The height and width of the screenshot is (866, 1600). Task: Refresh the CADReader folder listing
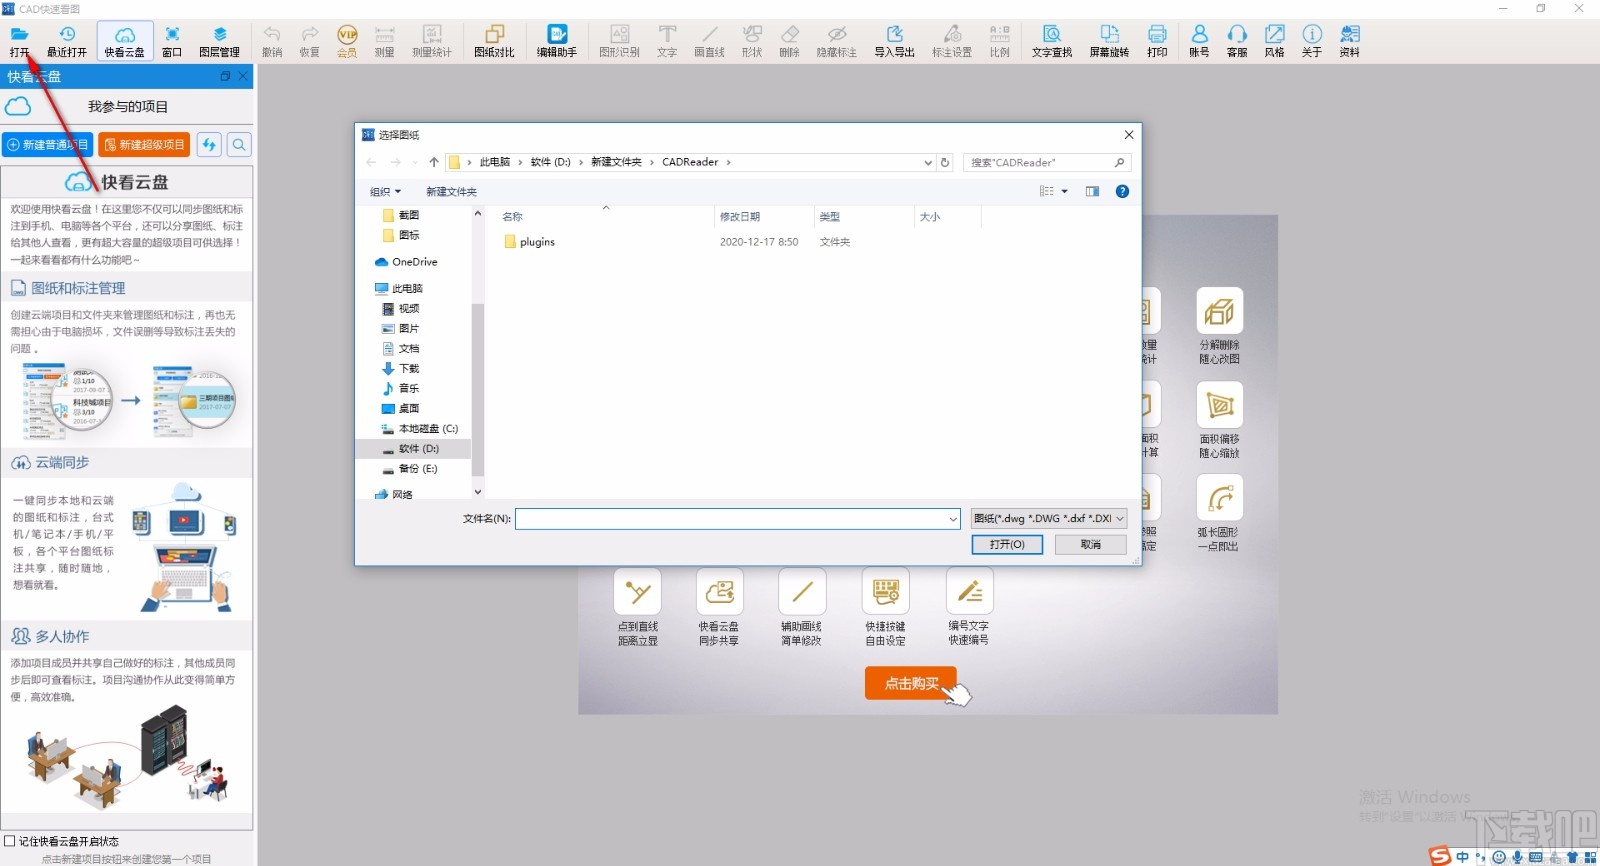945,162
